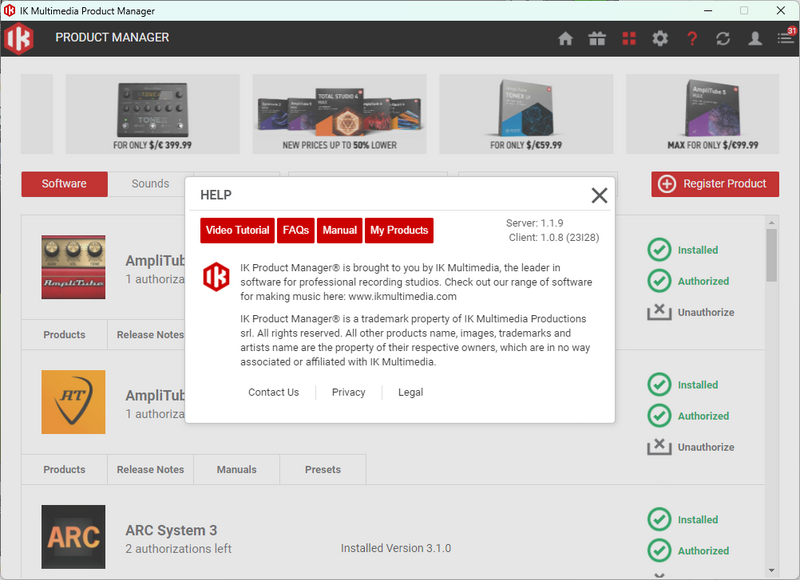Open the Total Studio 4 50% lower banner
This screenshot has width=800, height=580.
pyautogui.click(x=339, y=114)
